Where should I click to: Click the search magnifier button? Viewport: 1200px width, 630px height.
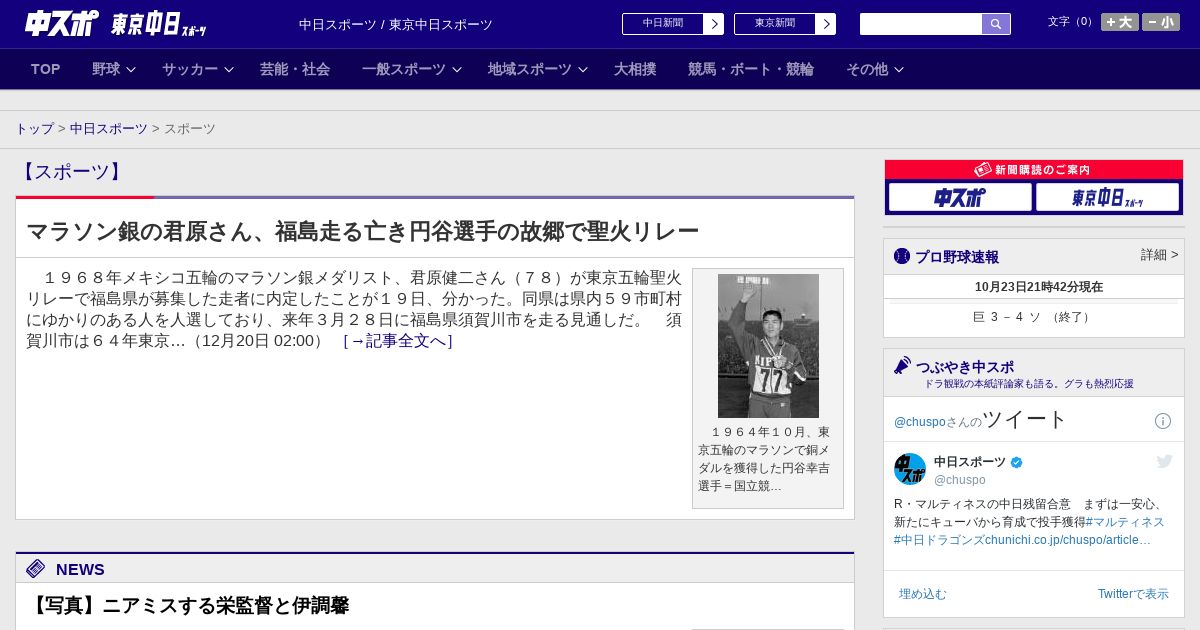[x=996, y=24]
